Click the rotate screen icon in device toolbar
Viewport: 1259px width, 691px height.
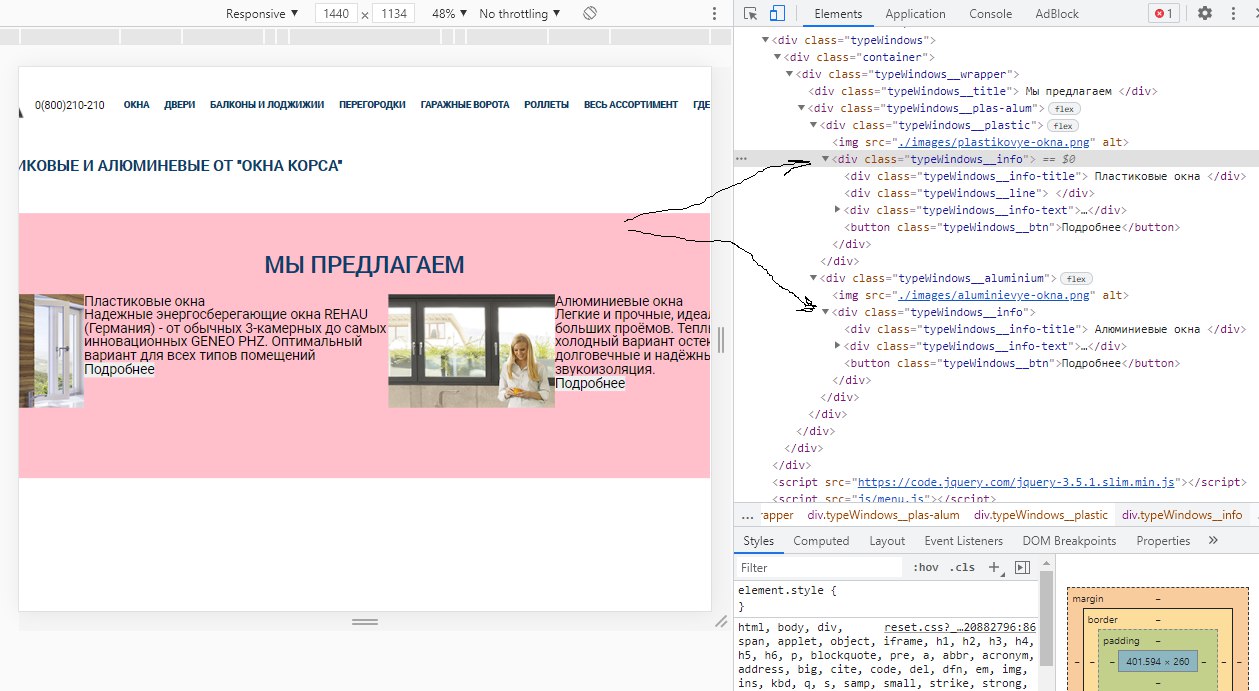pos(590,13)
